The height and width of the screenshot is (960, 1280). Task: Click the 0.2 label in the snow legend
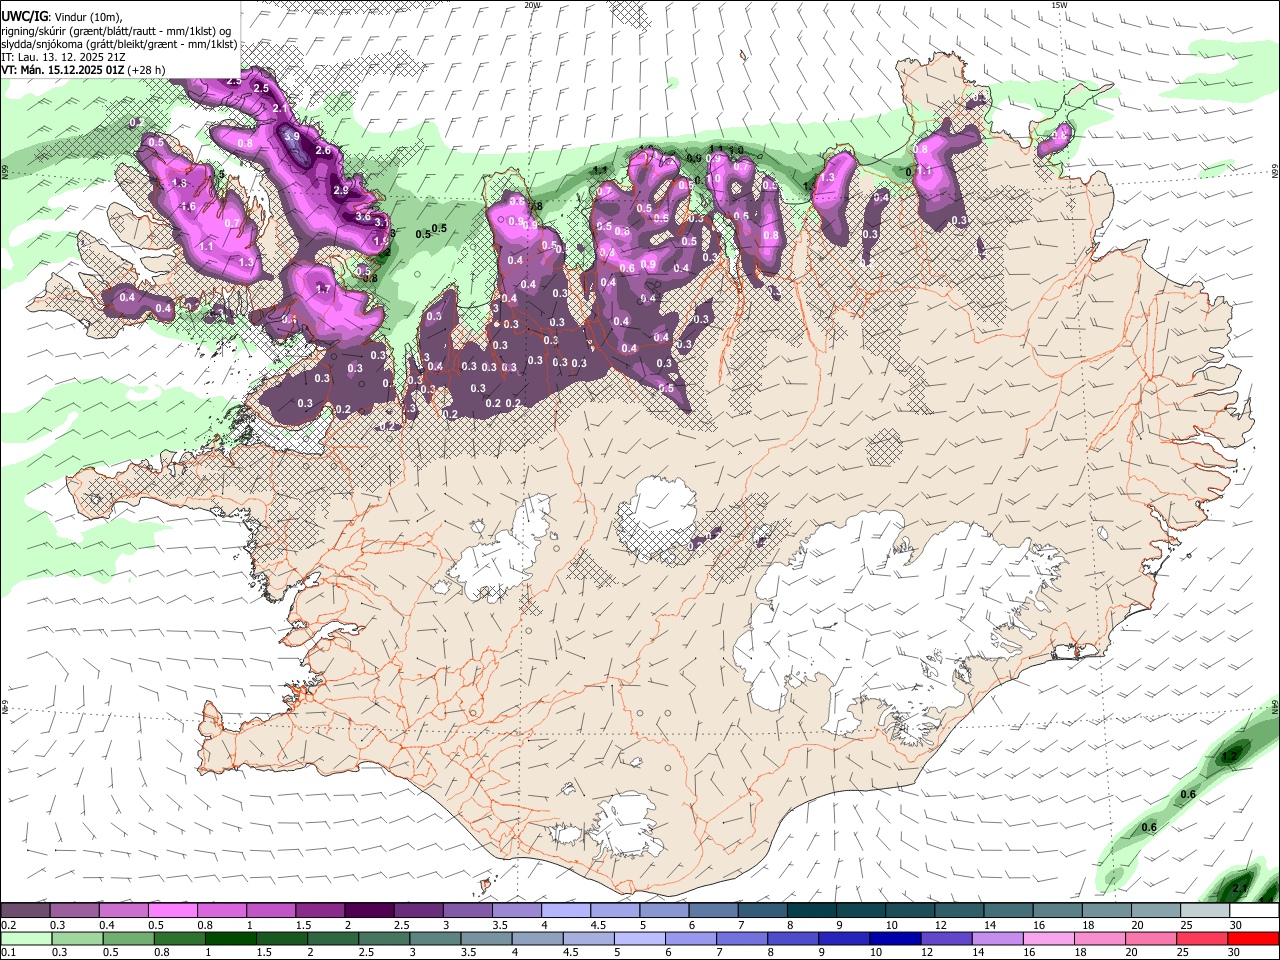(x=8, y=924)
